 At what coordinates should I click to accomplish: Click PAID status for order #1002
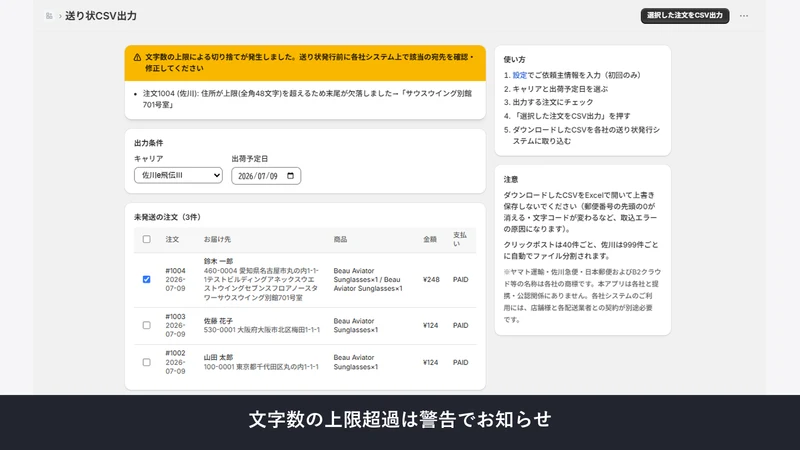tap(460, 362)
